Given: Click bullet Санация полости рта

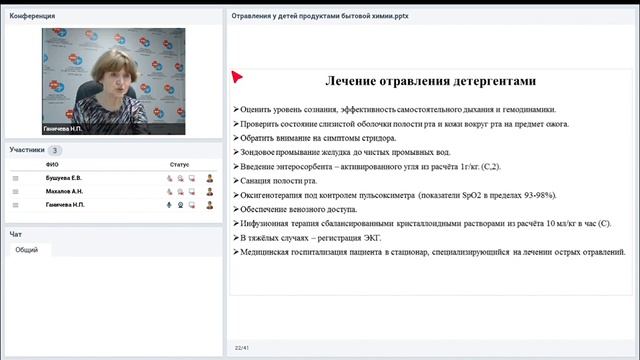Looking at the screenshot, I should [275, 181].
